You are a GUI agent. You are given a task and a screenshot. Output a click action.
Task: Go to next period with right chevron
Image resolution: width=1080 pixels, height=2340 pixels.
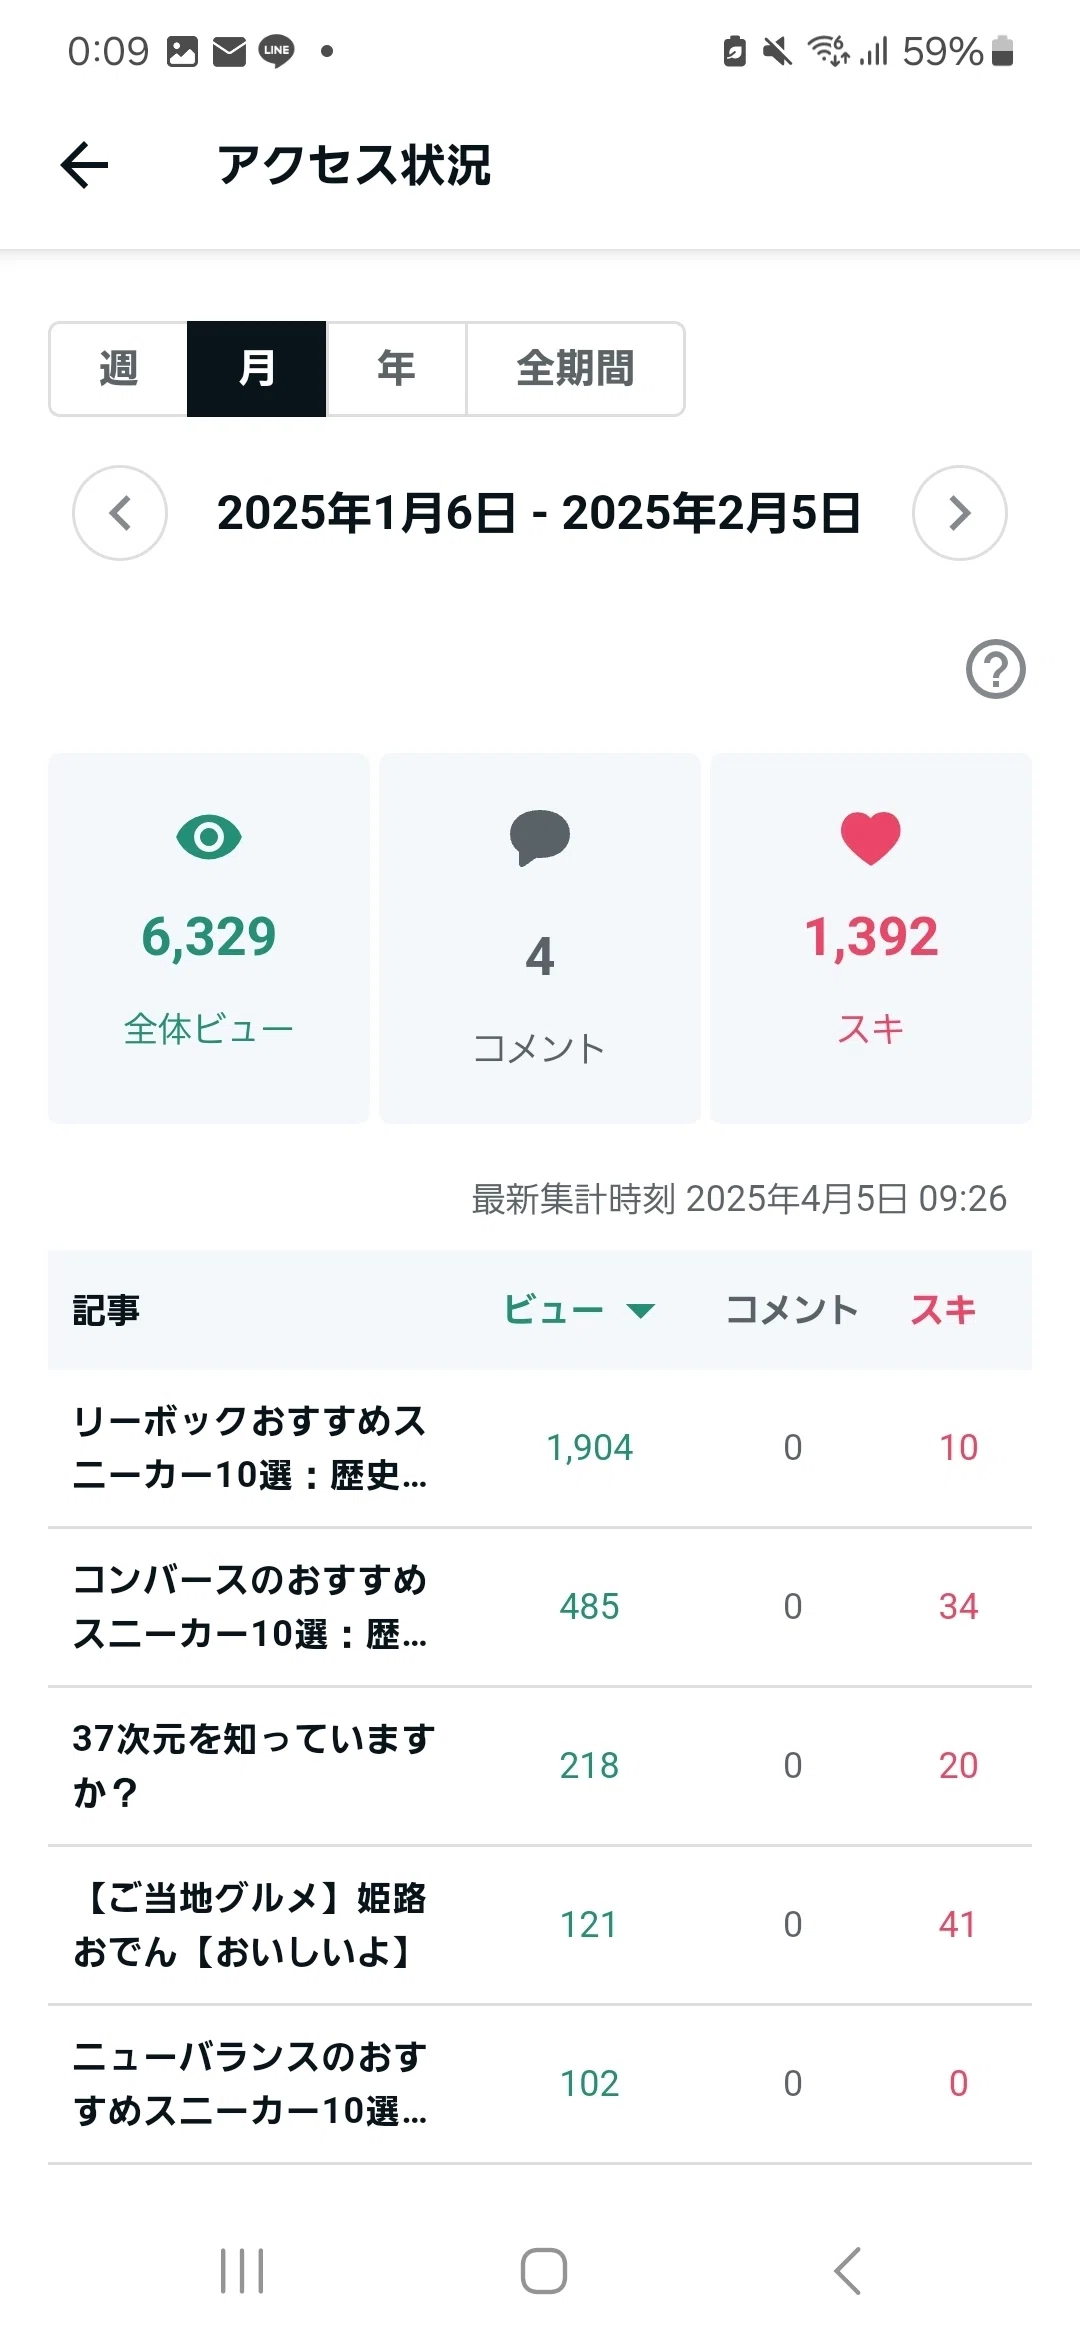tap(960, 513)
